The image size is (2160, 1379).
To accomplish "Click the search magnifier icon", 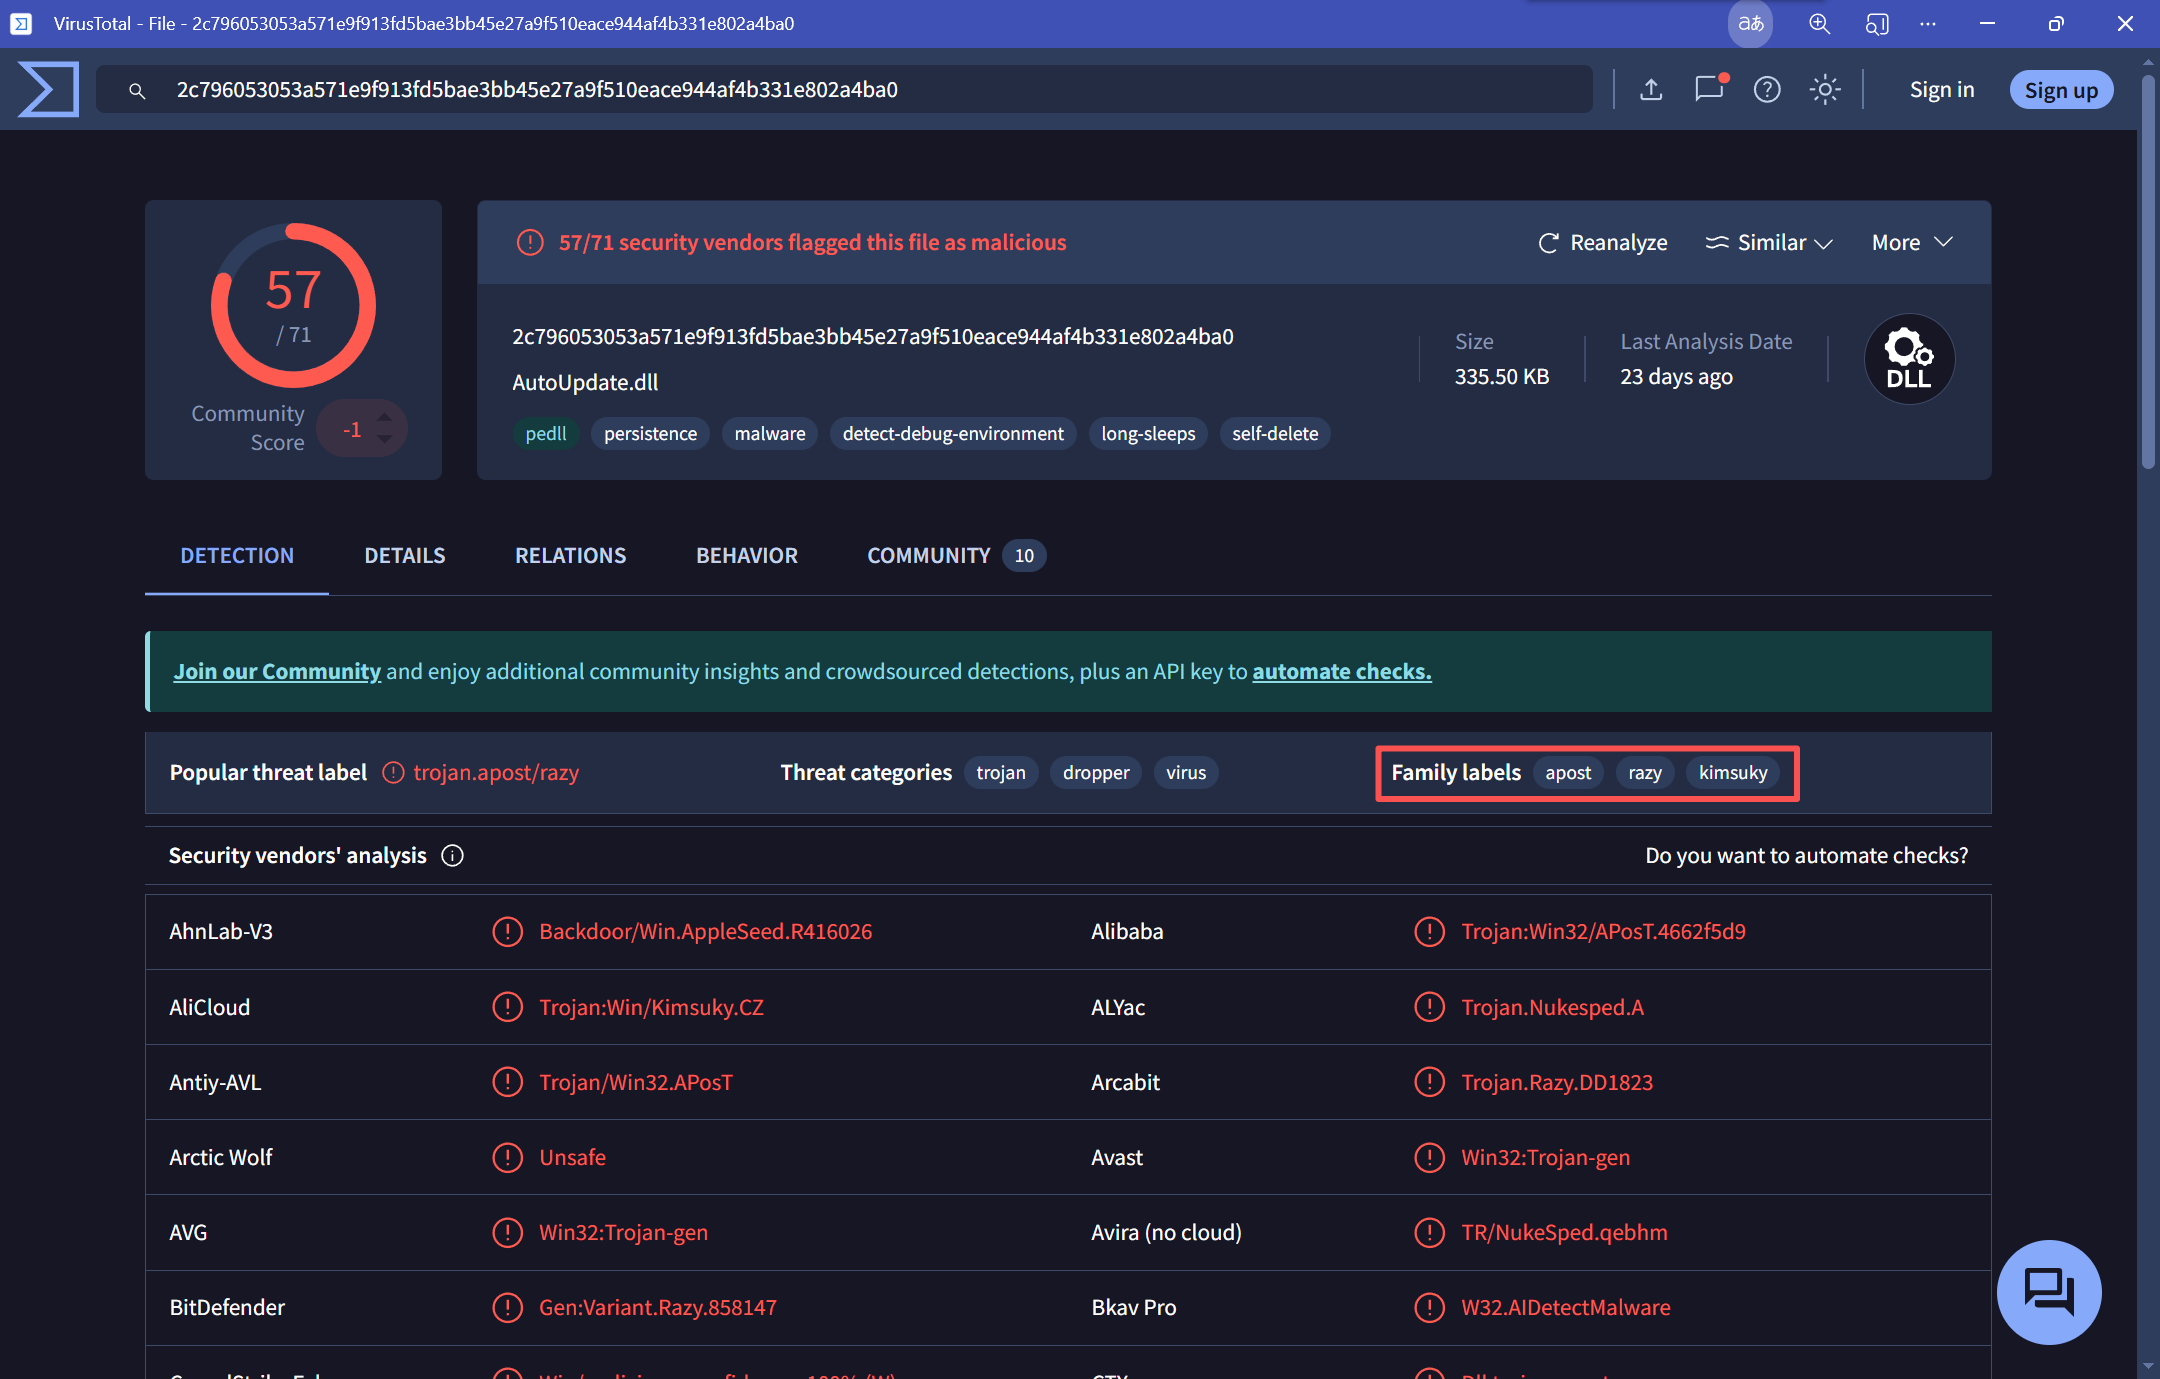I will coord(137,91).
